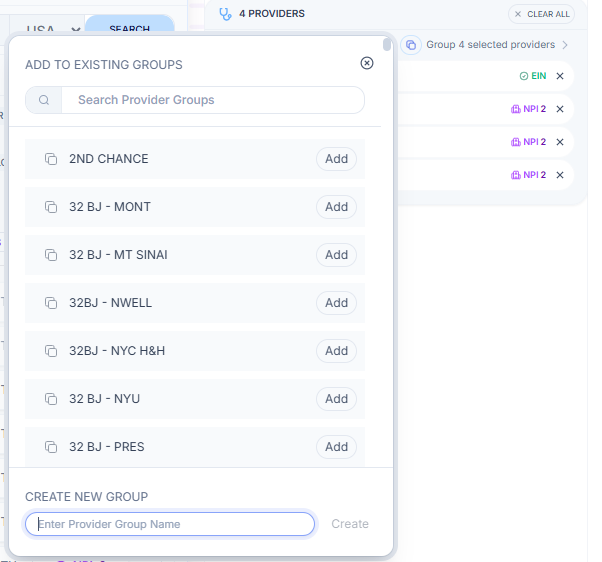The image size is (602, 562).
Task: Click the group icon beside 32 BJ - MONT
Action: [x=51, y=207]
